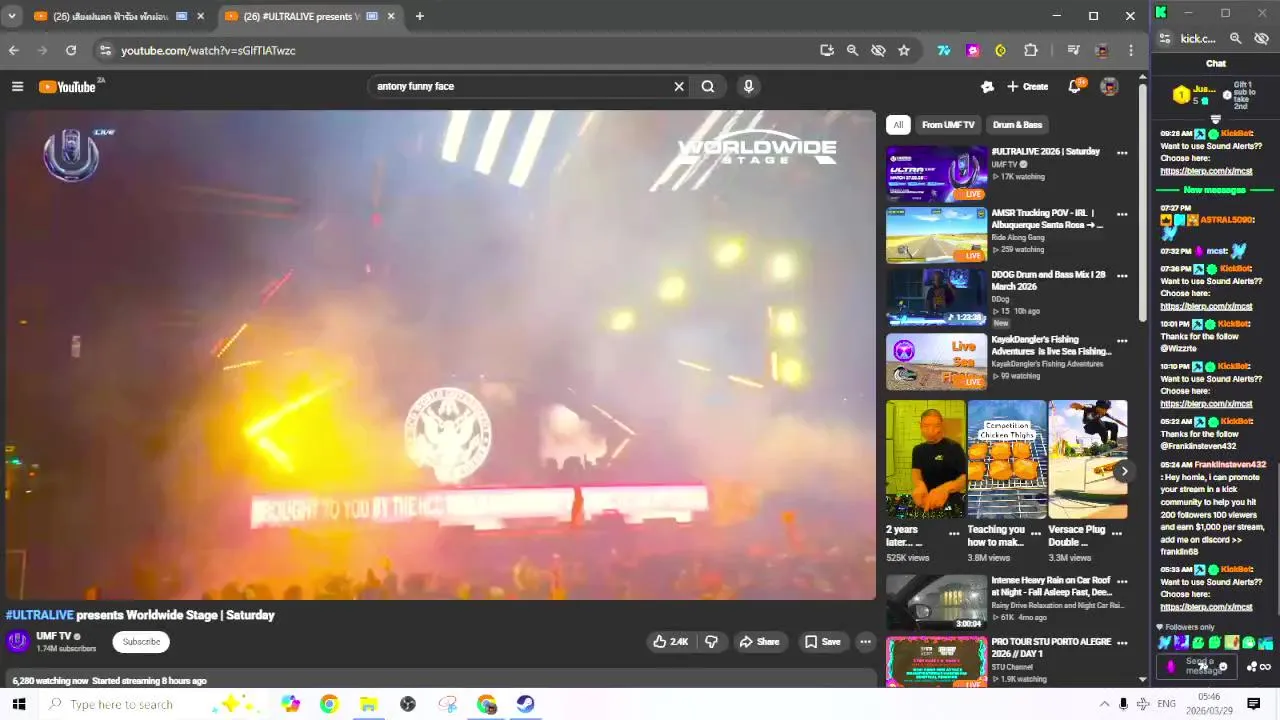Viewport: 1280px width, 720px height.
Task: Open the YouTube Create menu
Action: coord(1028,87)
